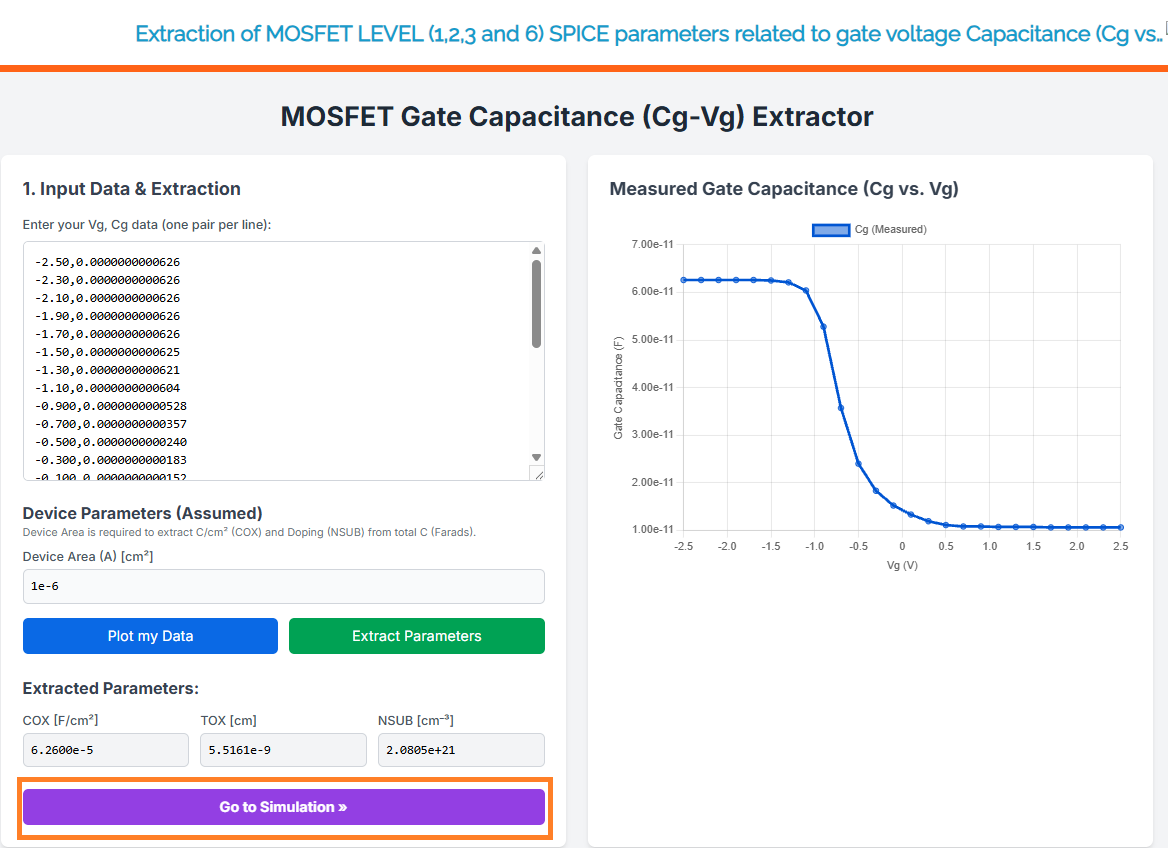Focus the Device Area input field
1168x848 pixels.
[x=284, y=587]
